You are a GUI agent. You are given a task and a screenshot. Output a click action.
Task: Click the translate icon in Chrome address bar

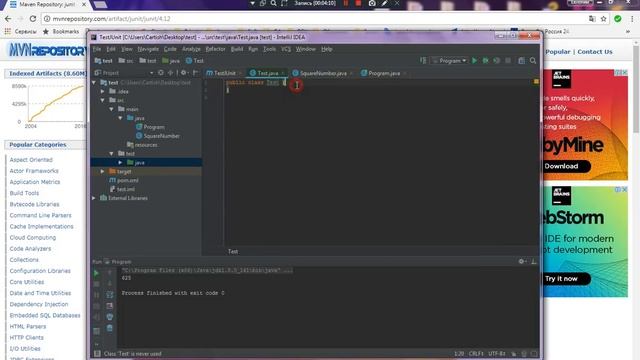[x=592, y=19]
